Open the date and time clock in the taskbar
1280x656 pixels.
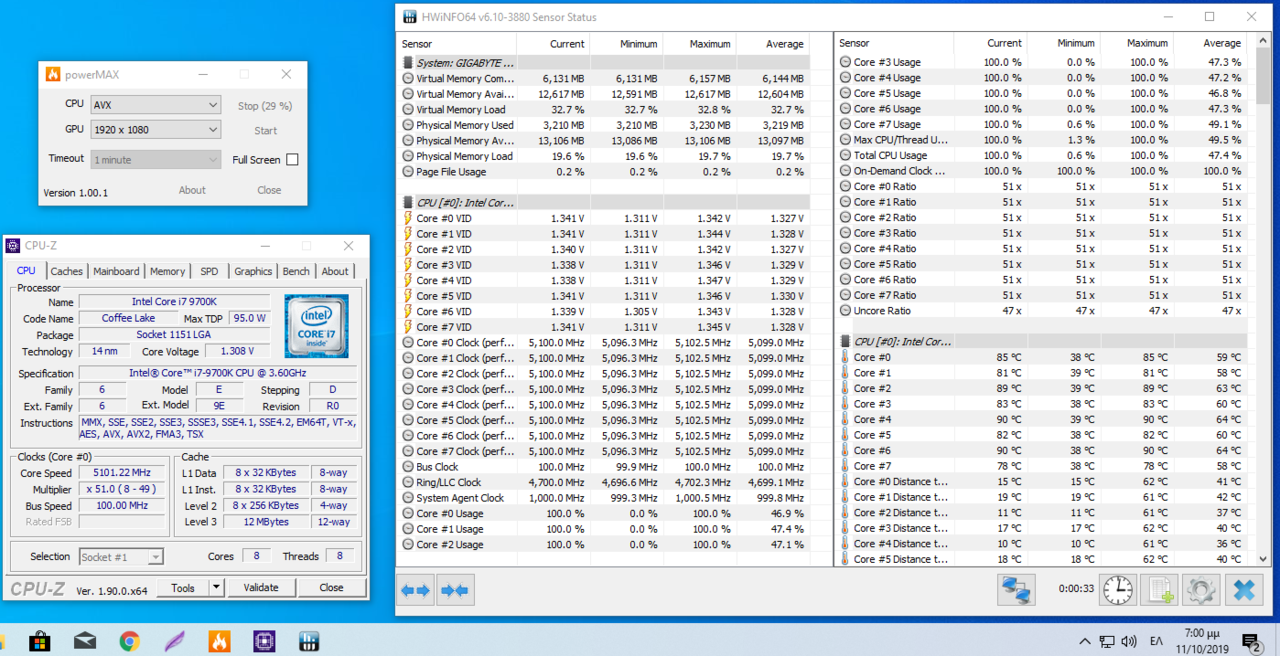pos(1200,641)
